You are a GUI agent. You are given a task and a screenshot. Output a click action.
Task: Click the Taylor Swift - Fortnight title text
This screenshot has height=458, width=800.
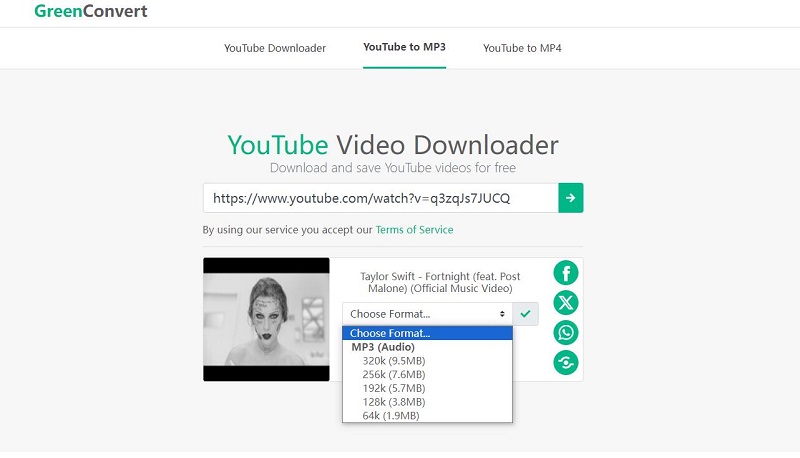(x=440, y=283)
